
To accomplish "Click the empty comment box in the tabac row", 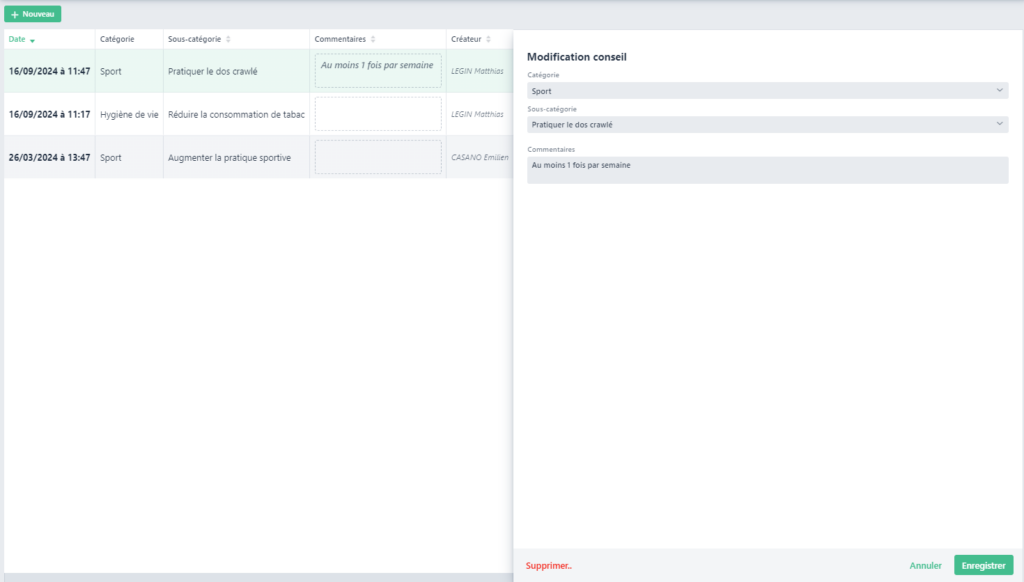I will pyautogui.click(x=377, y=114).
